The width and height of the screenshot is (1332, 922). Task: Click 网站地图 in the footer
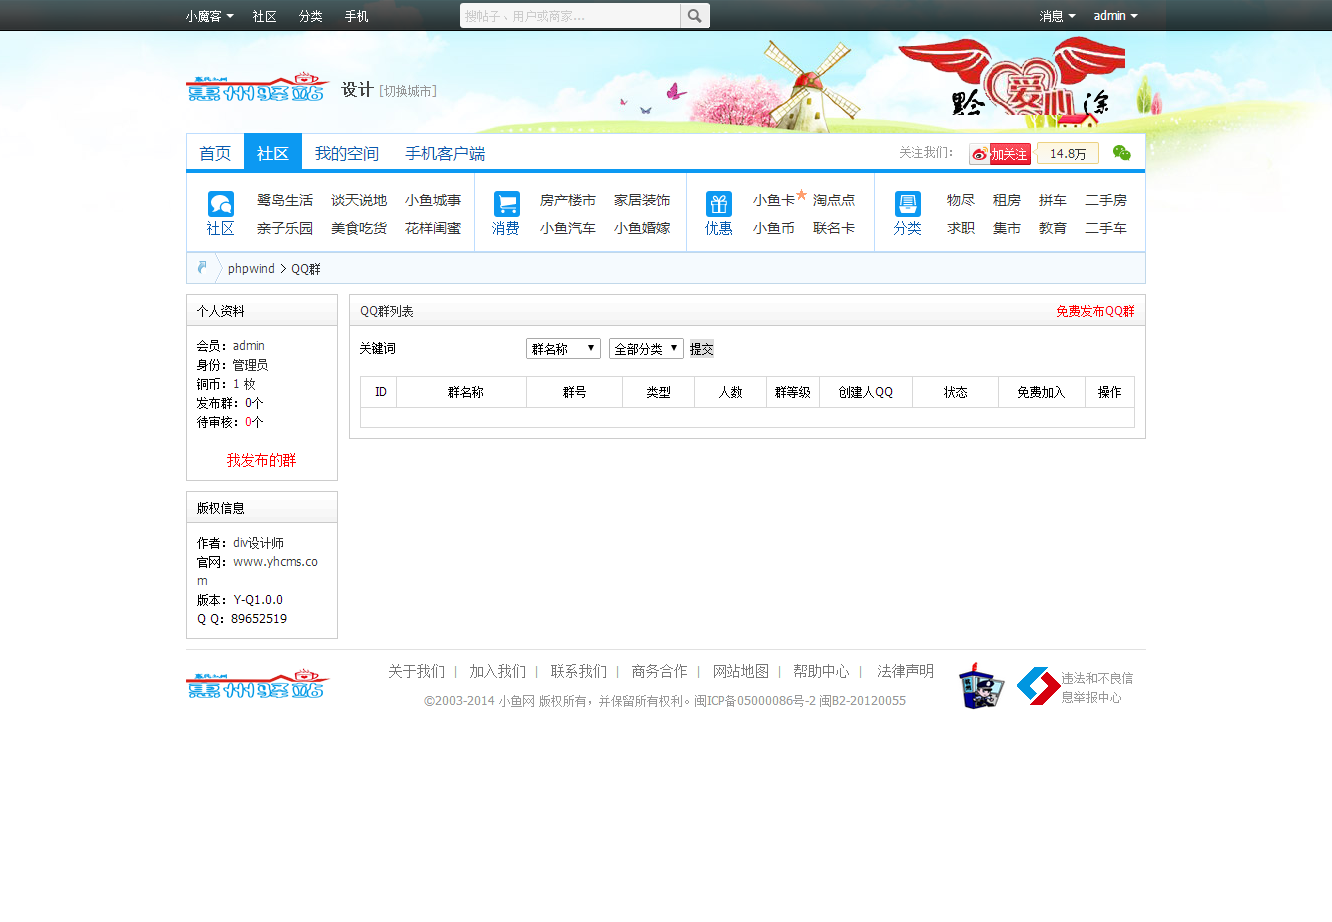point(740,671)
